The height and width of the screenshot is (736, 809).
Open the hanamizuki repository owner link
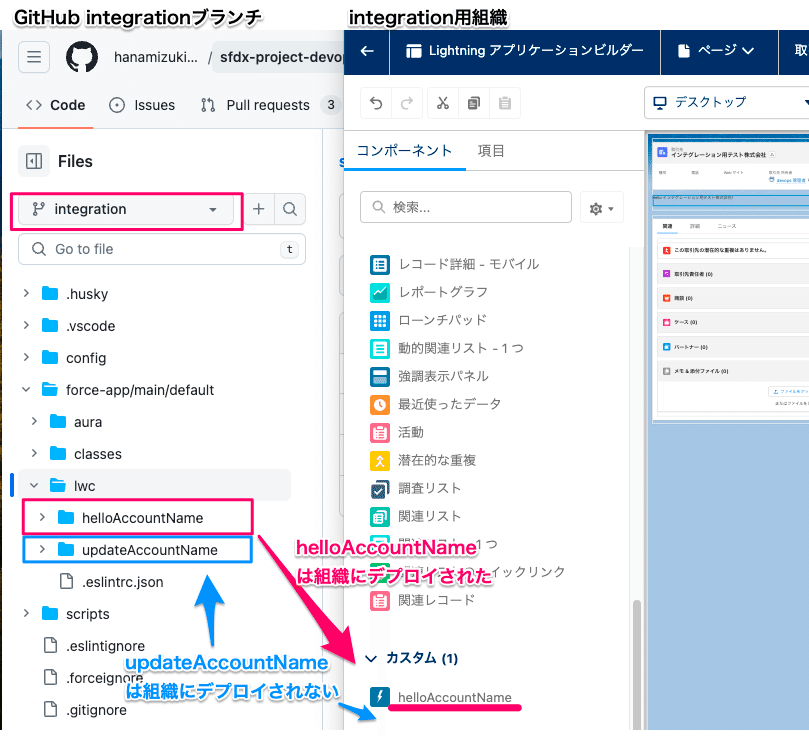[x=156, y=57]
